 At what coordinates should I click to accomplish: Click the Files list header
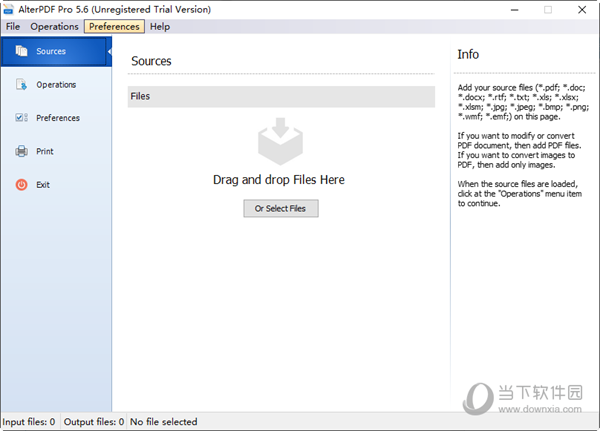click(281, 96)
